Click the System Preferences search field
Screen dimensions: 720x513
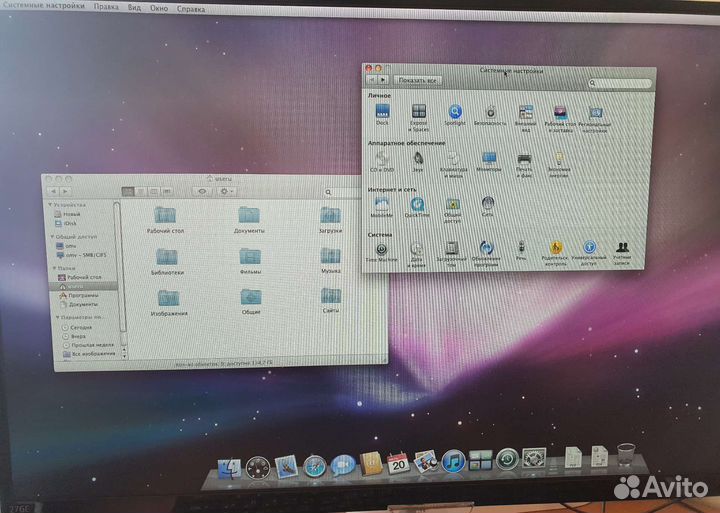(x=619, y=83)
